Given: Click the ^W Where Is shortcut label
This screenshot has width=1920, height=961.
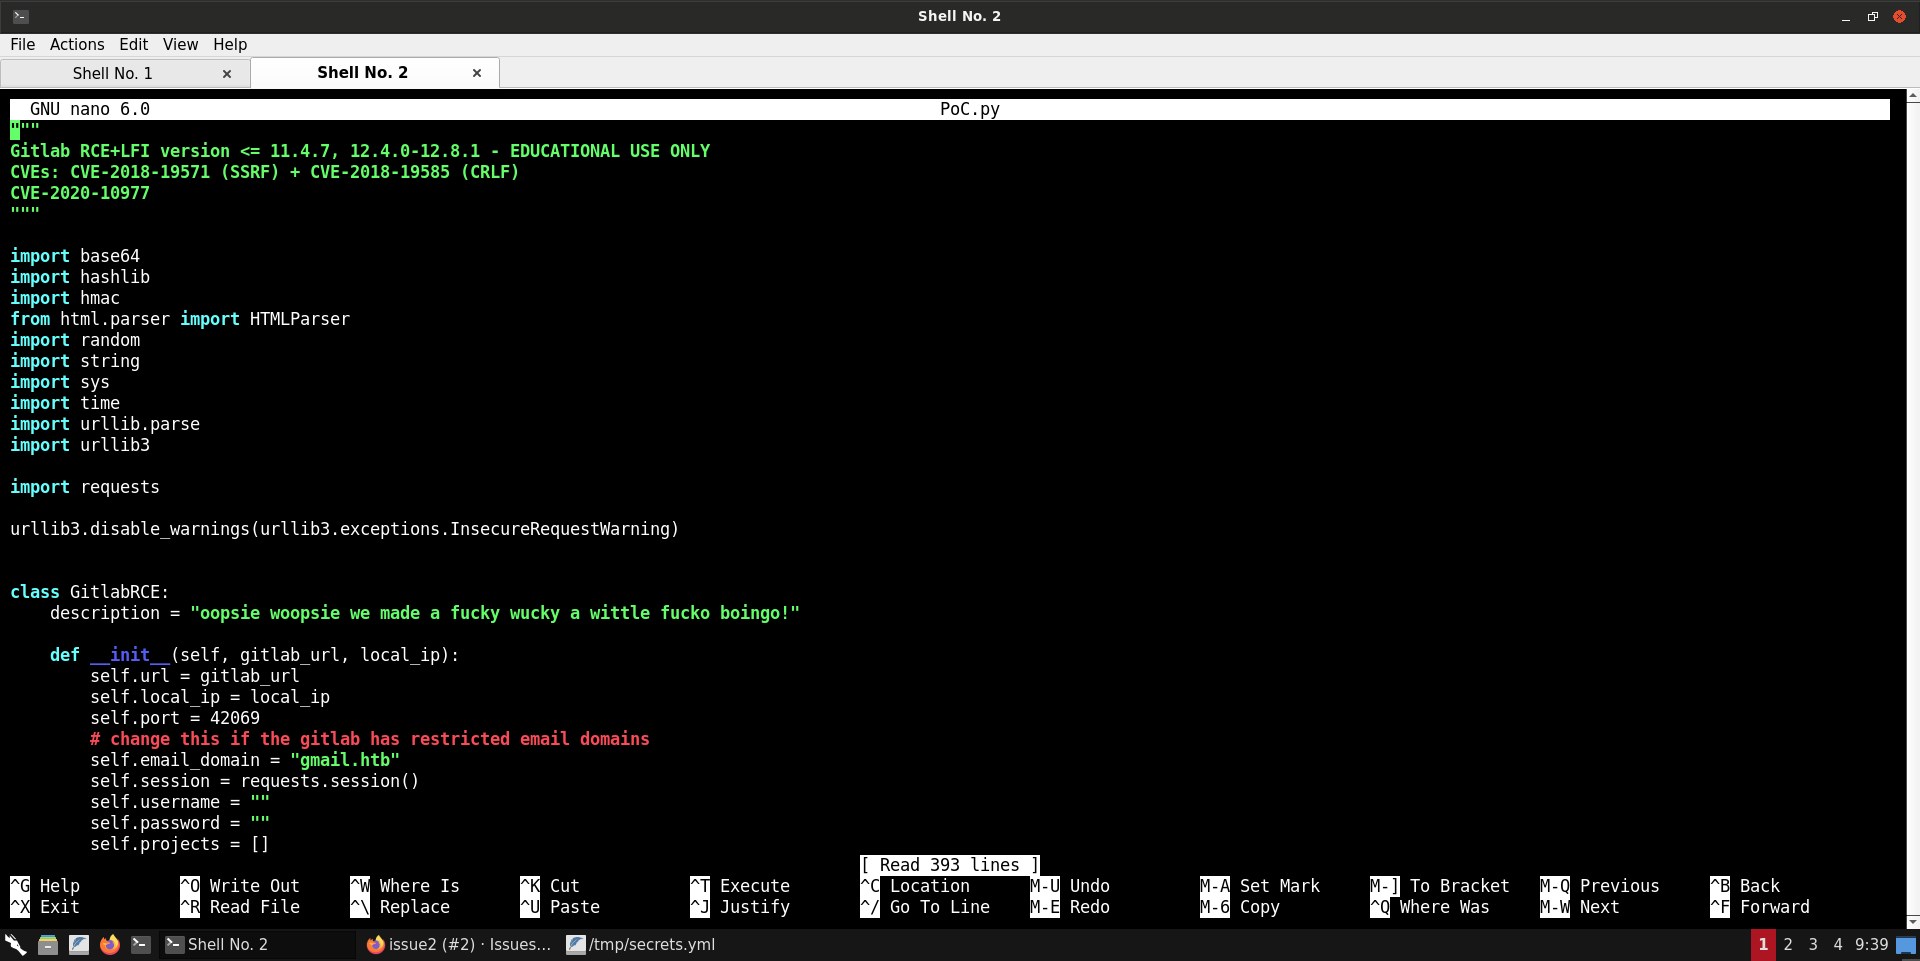Looking at the screenshot, I should coord(405,886).
